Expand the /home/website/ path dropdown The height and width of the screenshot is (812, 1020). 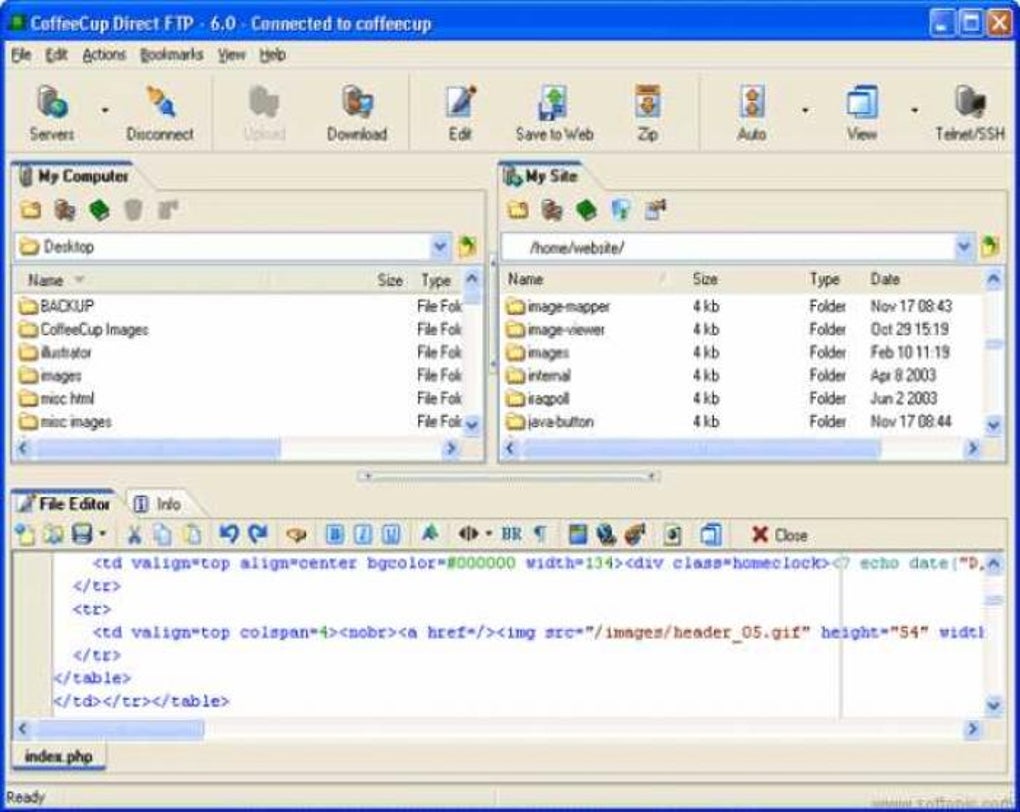click(963, 247)
